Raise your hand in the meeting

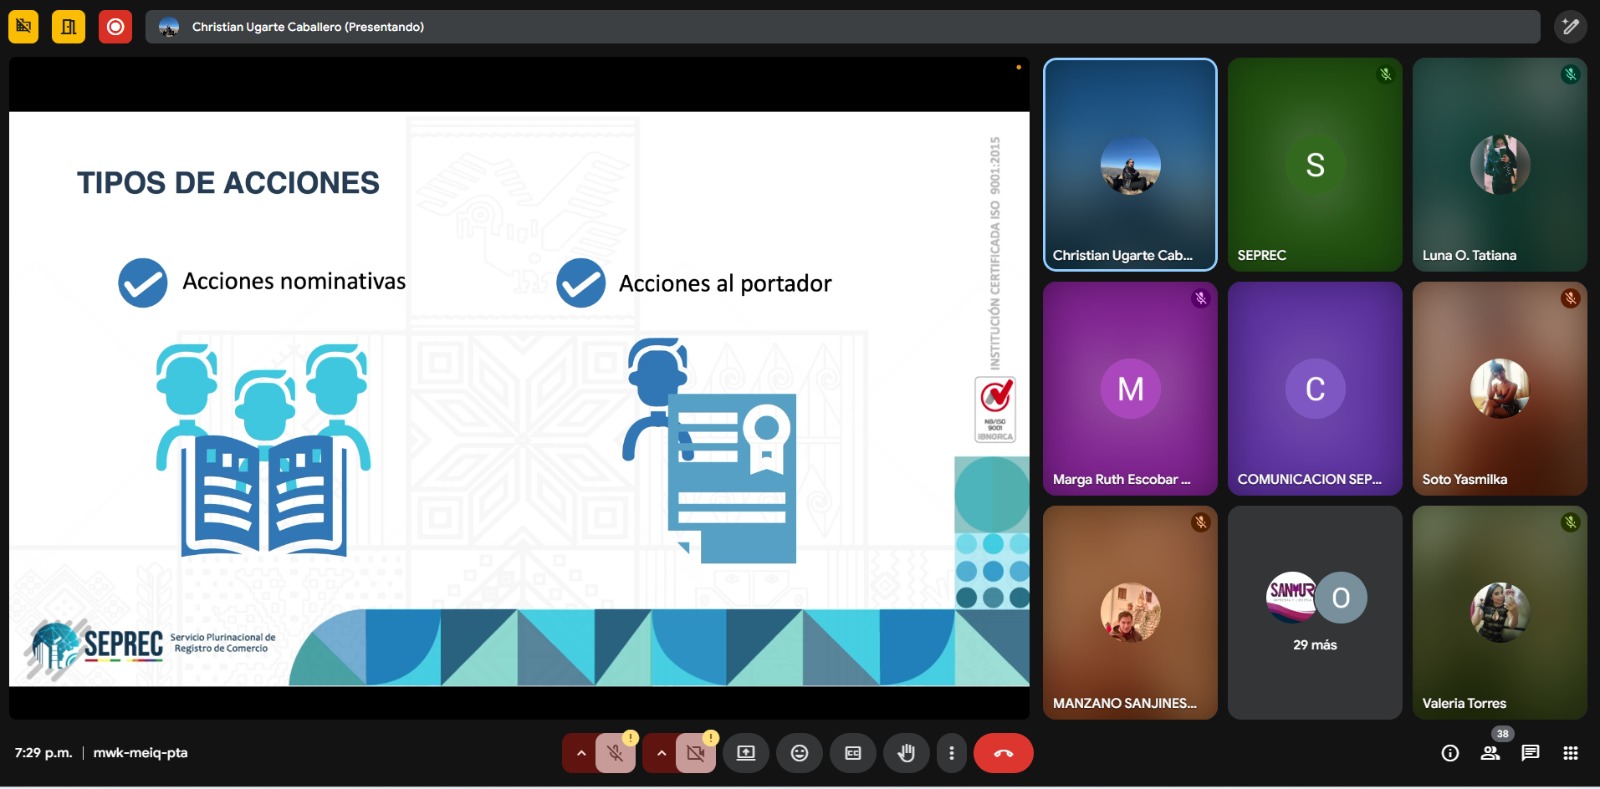(x=906, y=753)
